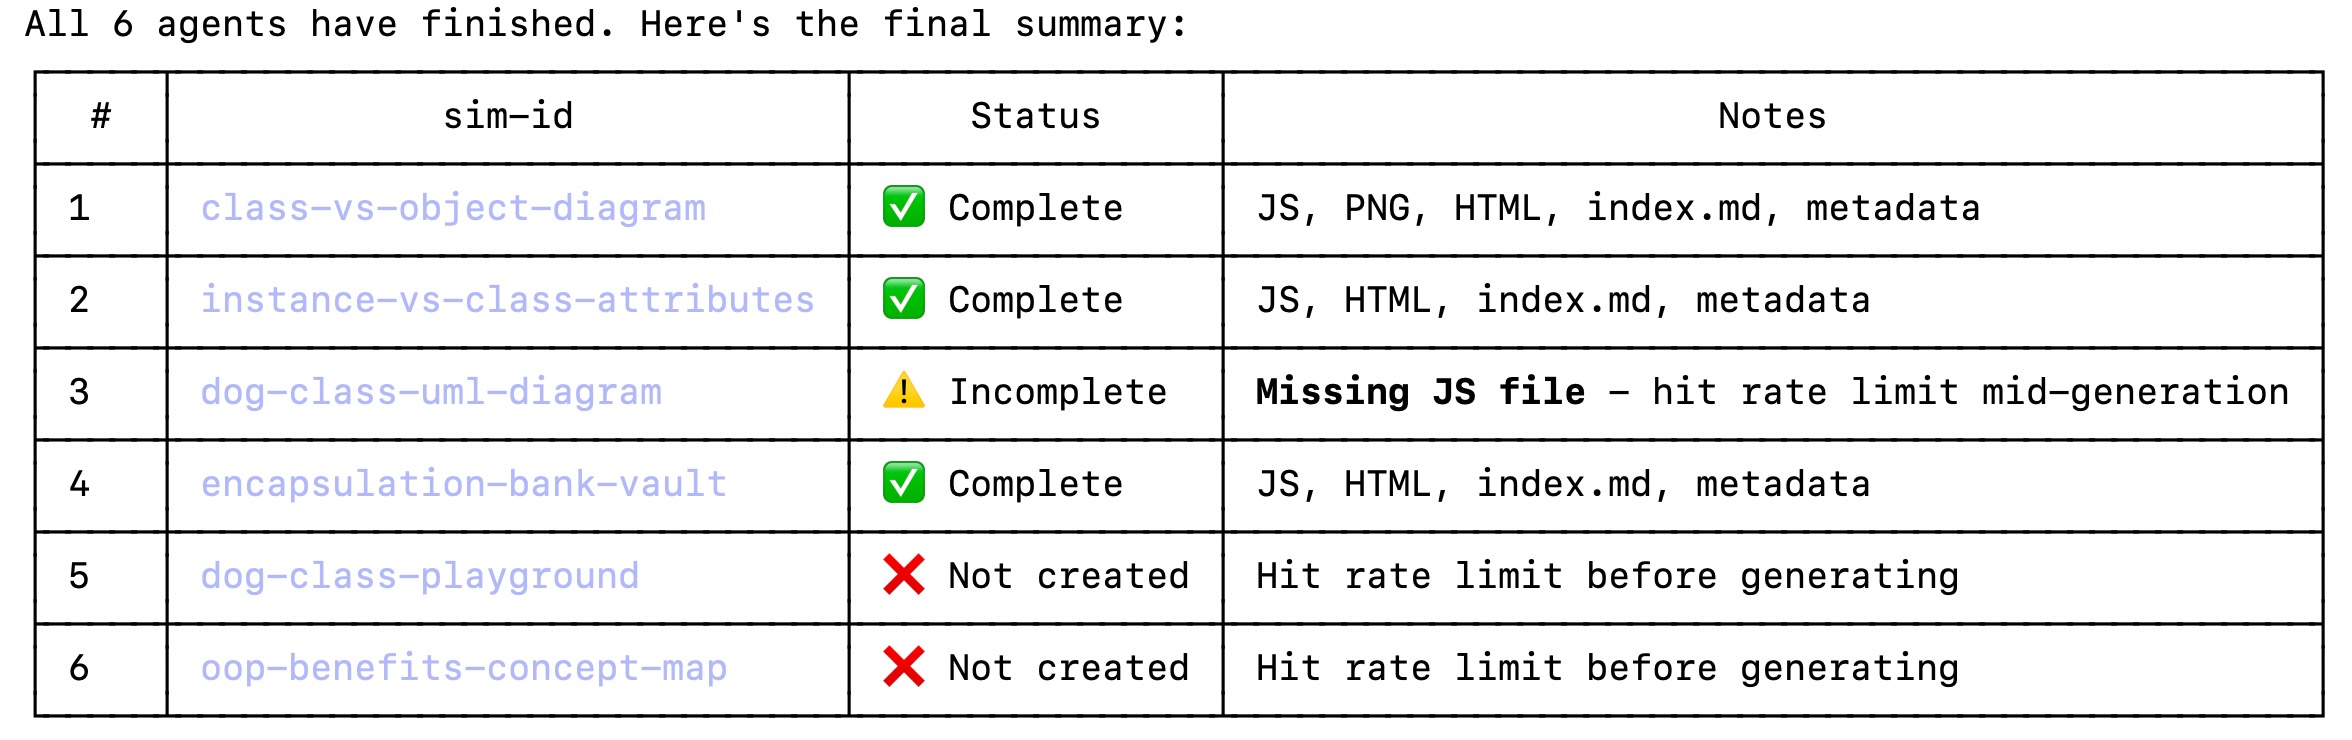Screen dimensions: 2352x740
Task: Click the sim-id column header
Action: (x=508, y=117)
